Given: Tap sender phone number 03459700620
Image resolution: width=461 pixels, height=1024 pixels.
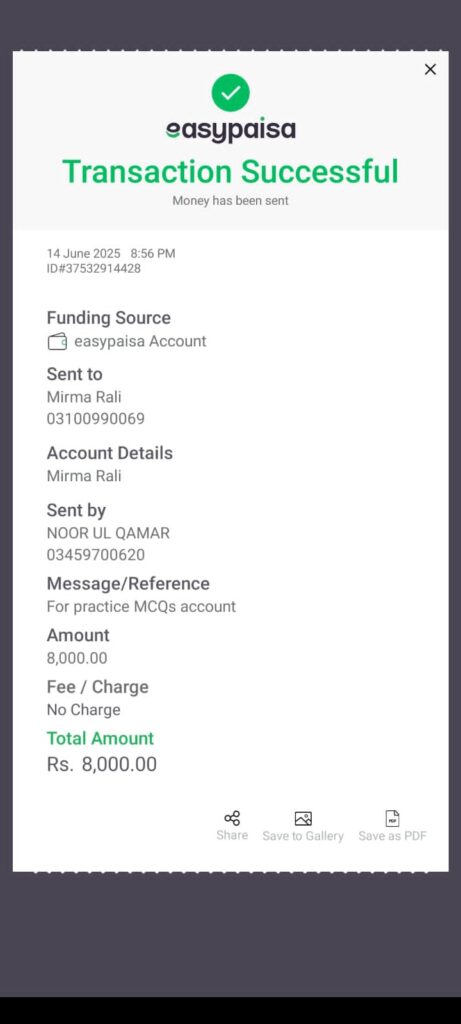Looking at the screenshot, I should [x=95, y=555].
